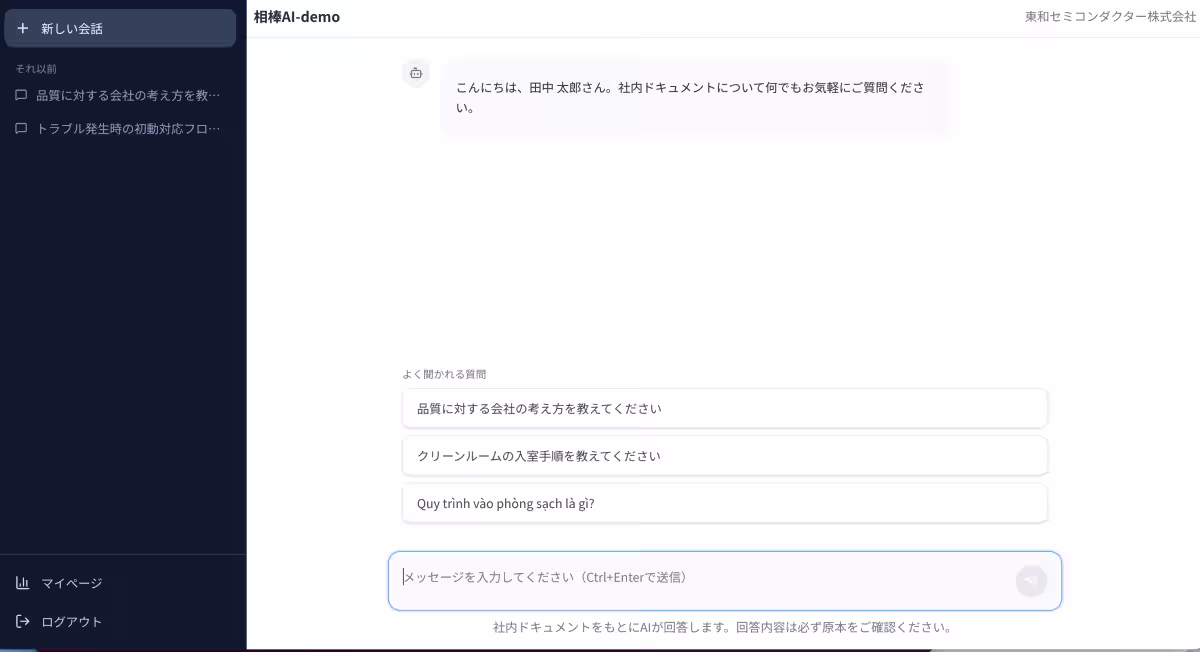Click the bot avatar icon beside greeting

coord(416,73)
